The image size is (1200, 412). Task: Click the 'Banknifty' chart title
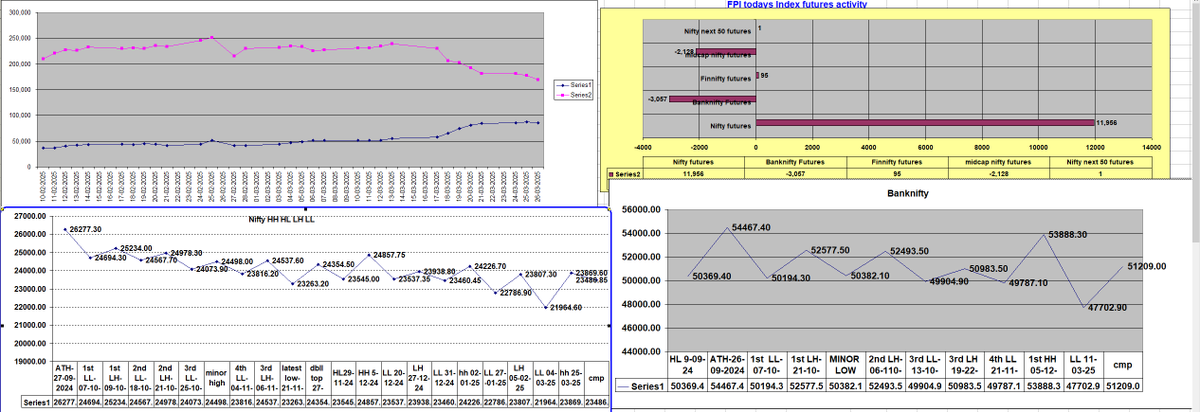pyautogui.click(x=910, y=195)
